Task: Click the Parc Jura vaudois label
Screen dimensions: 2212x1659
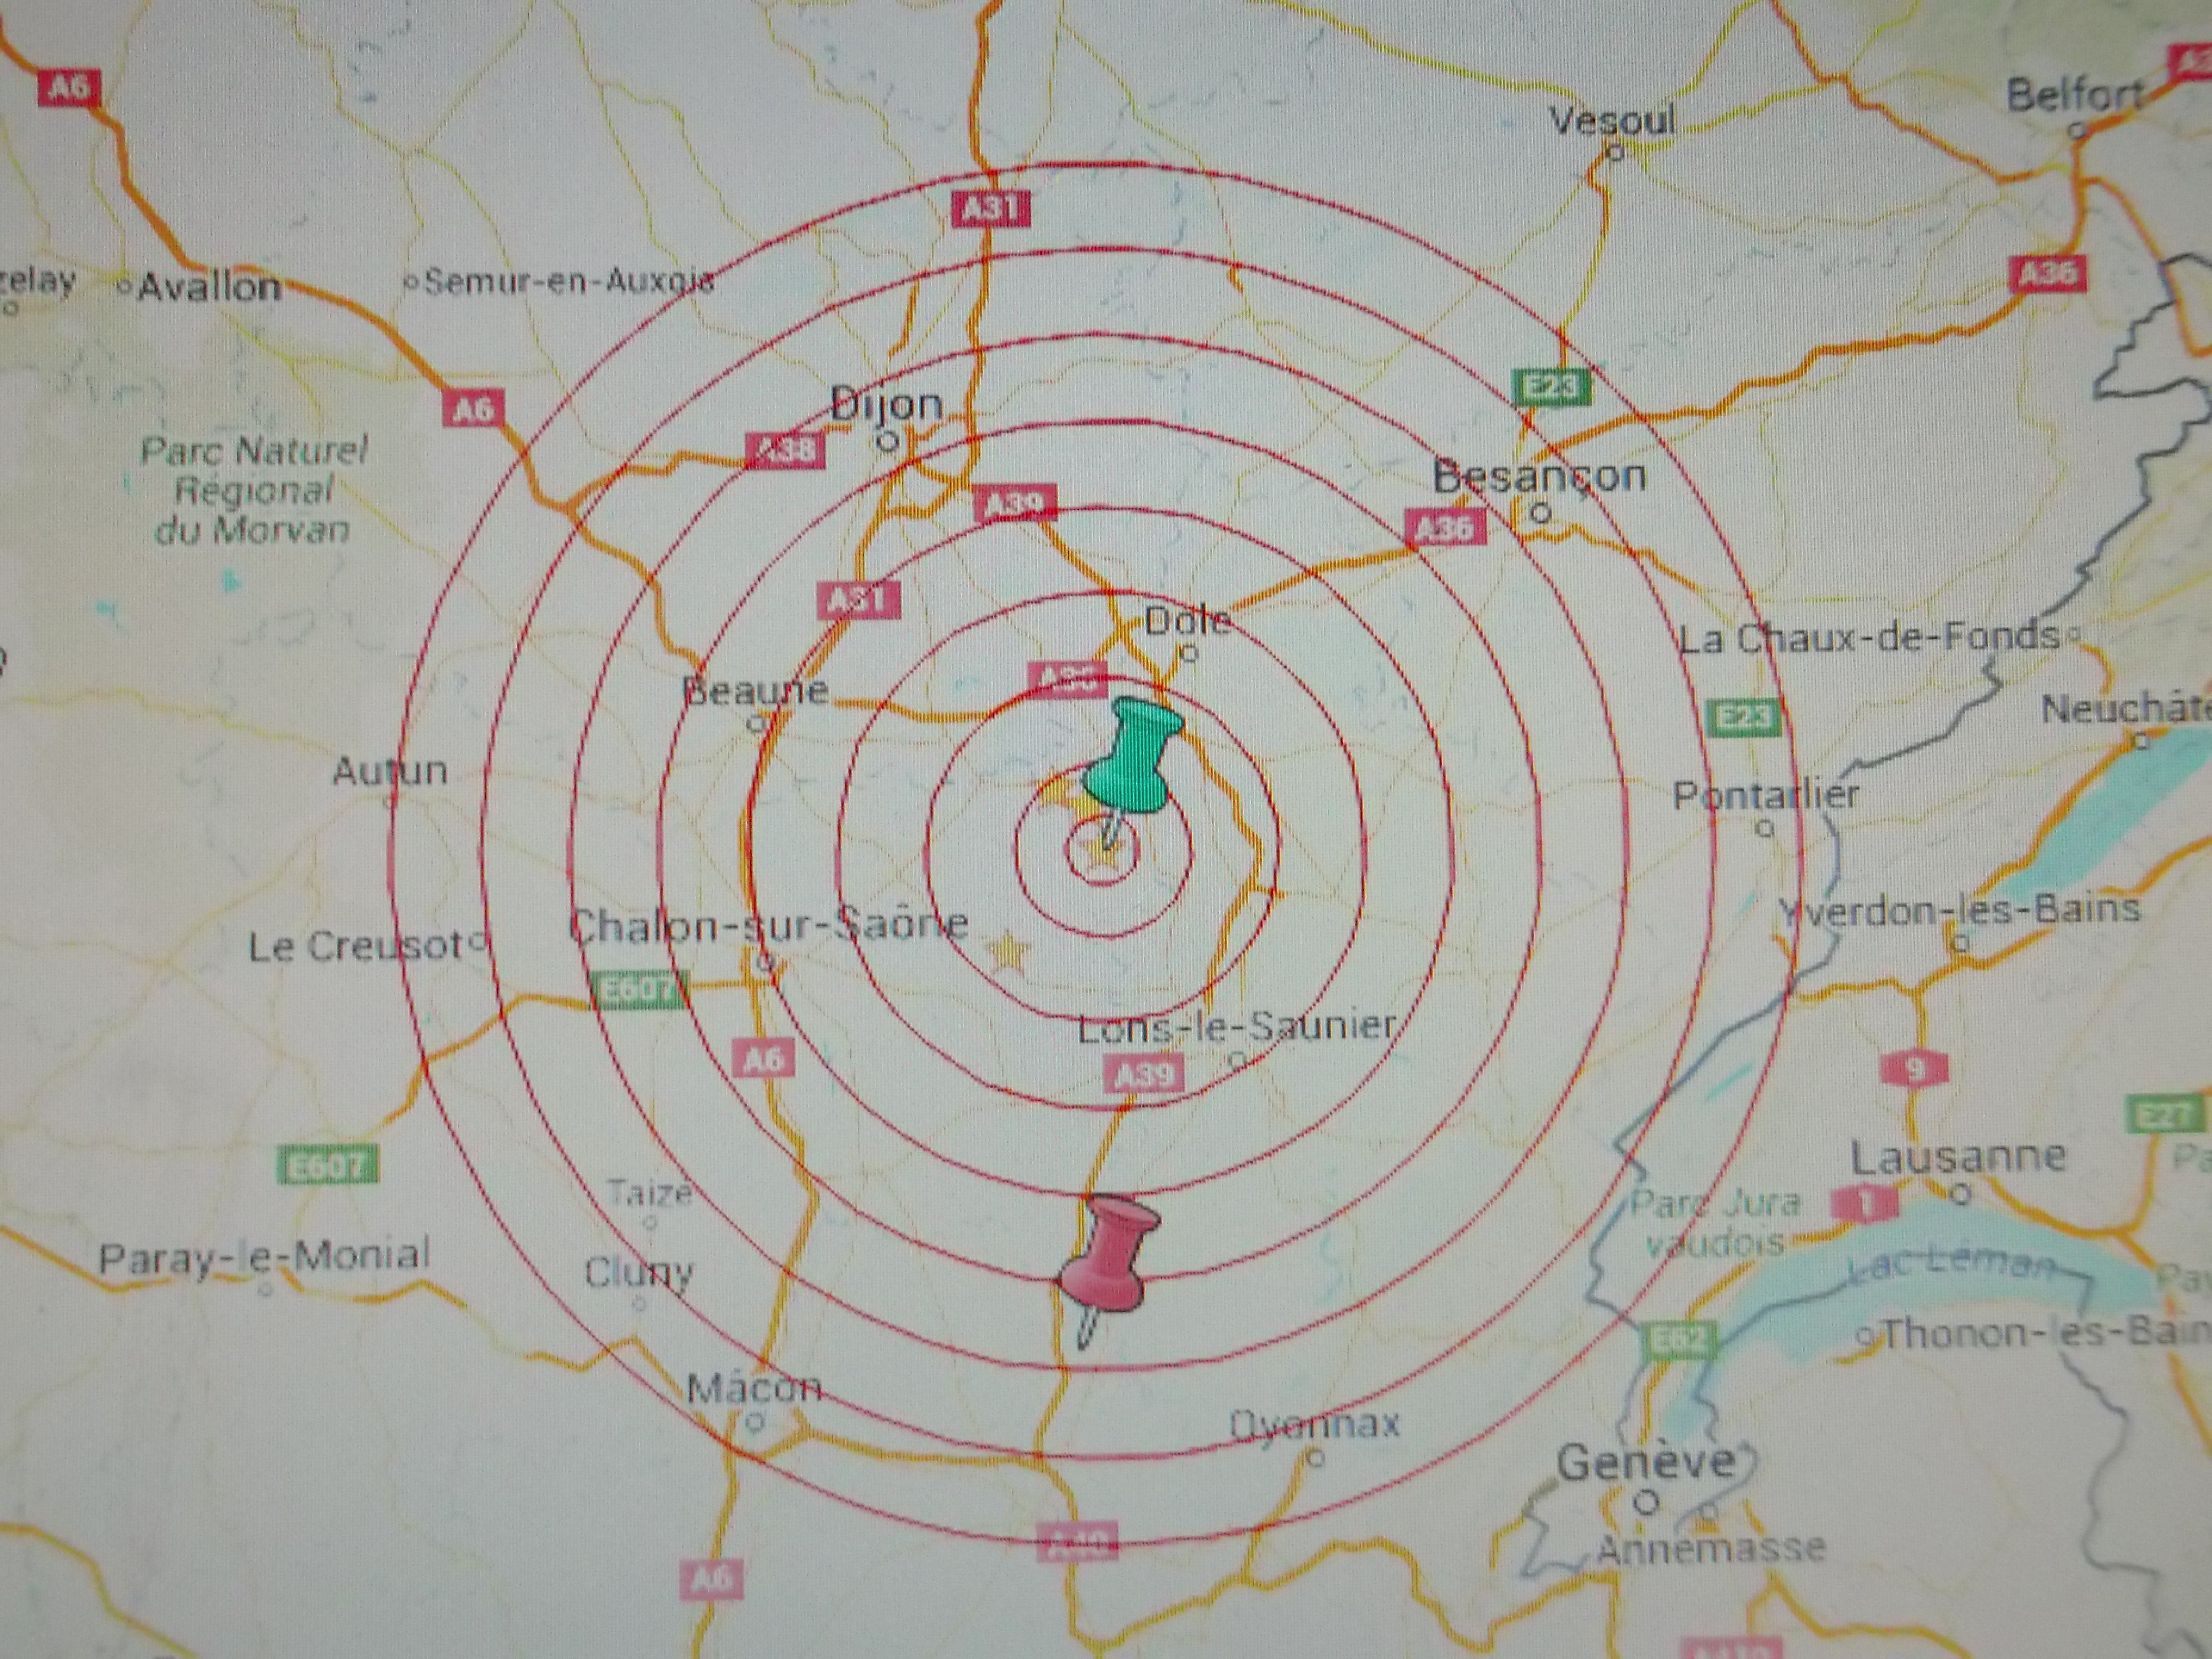Action: pos(1715,1222)
